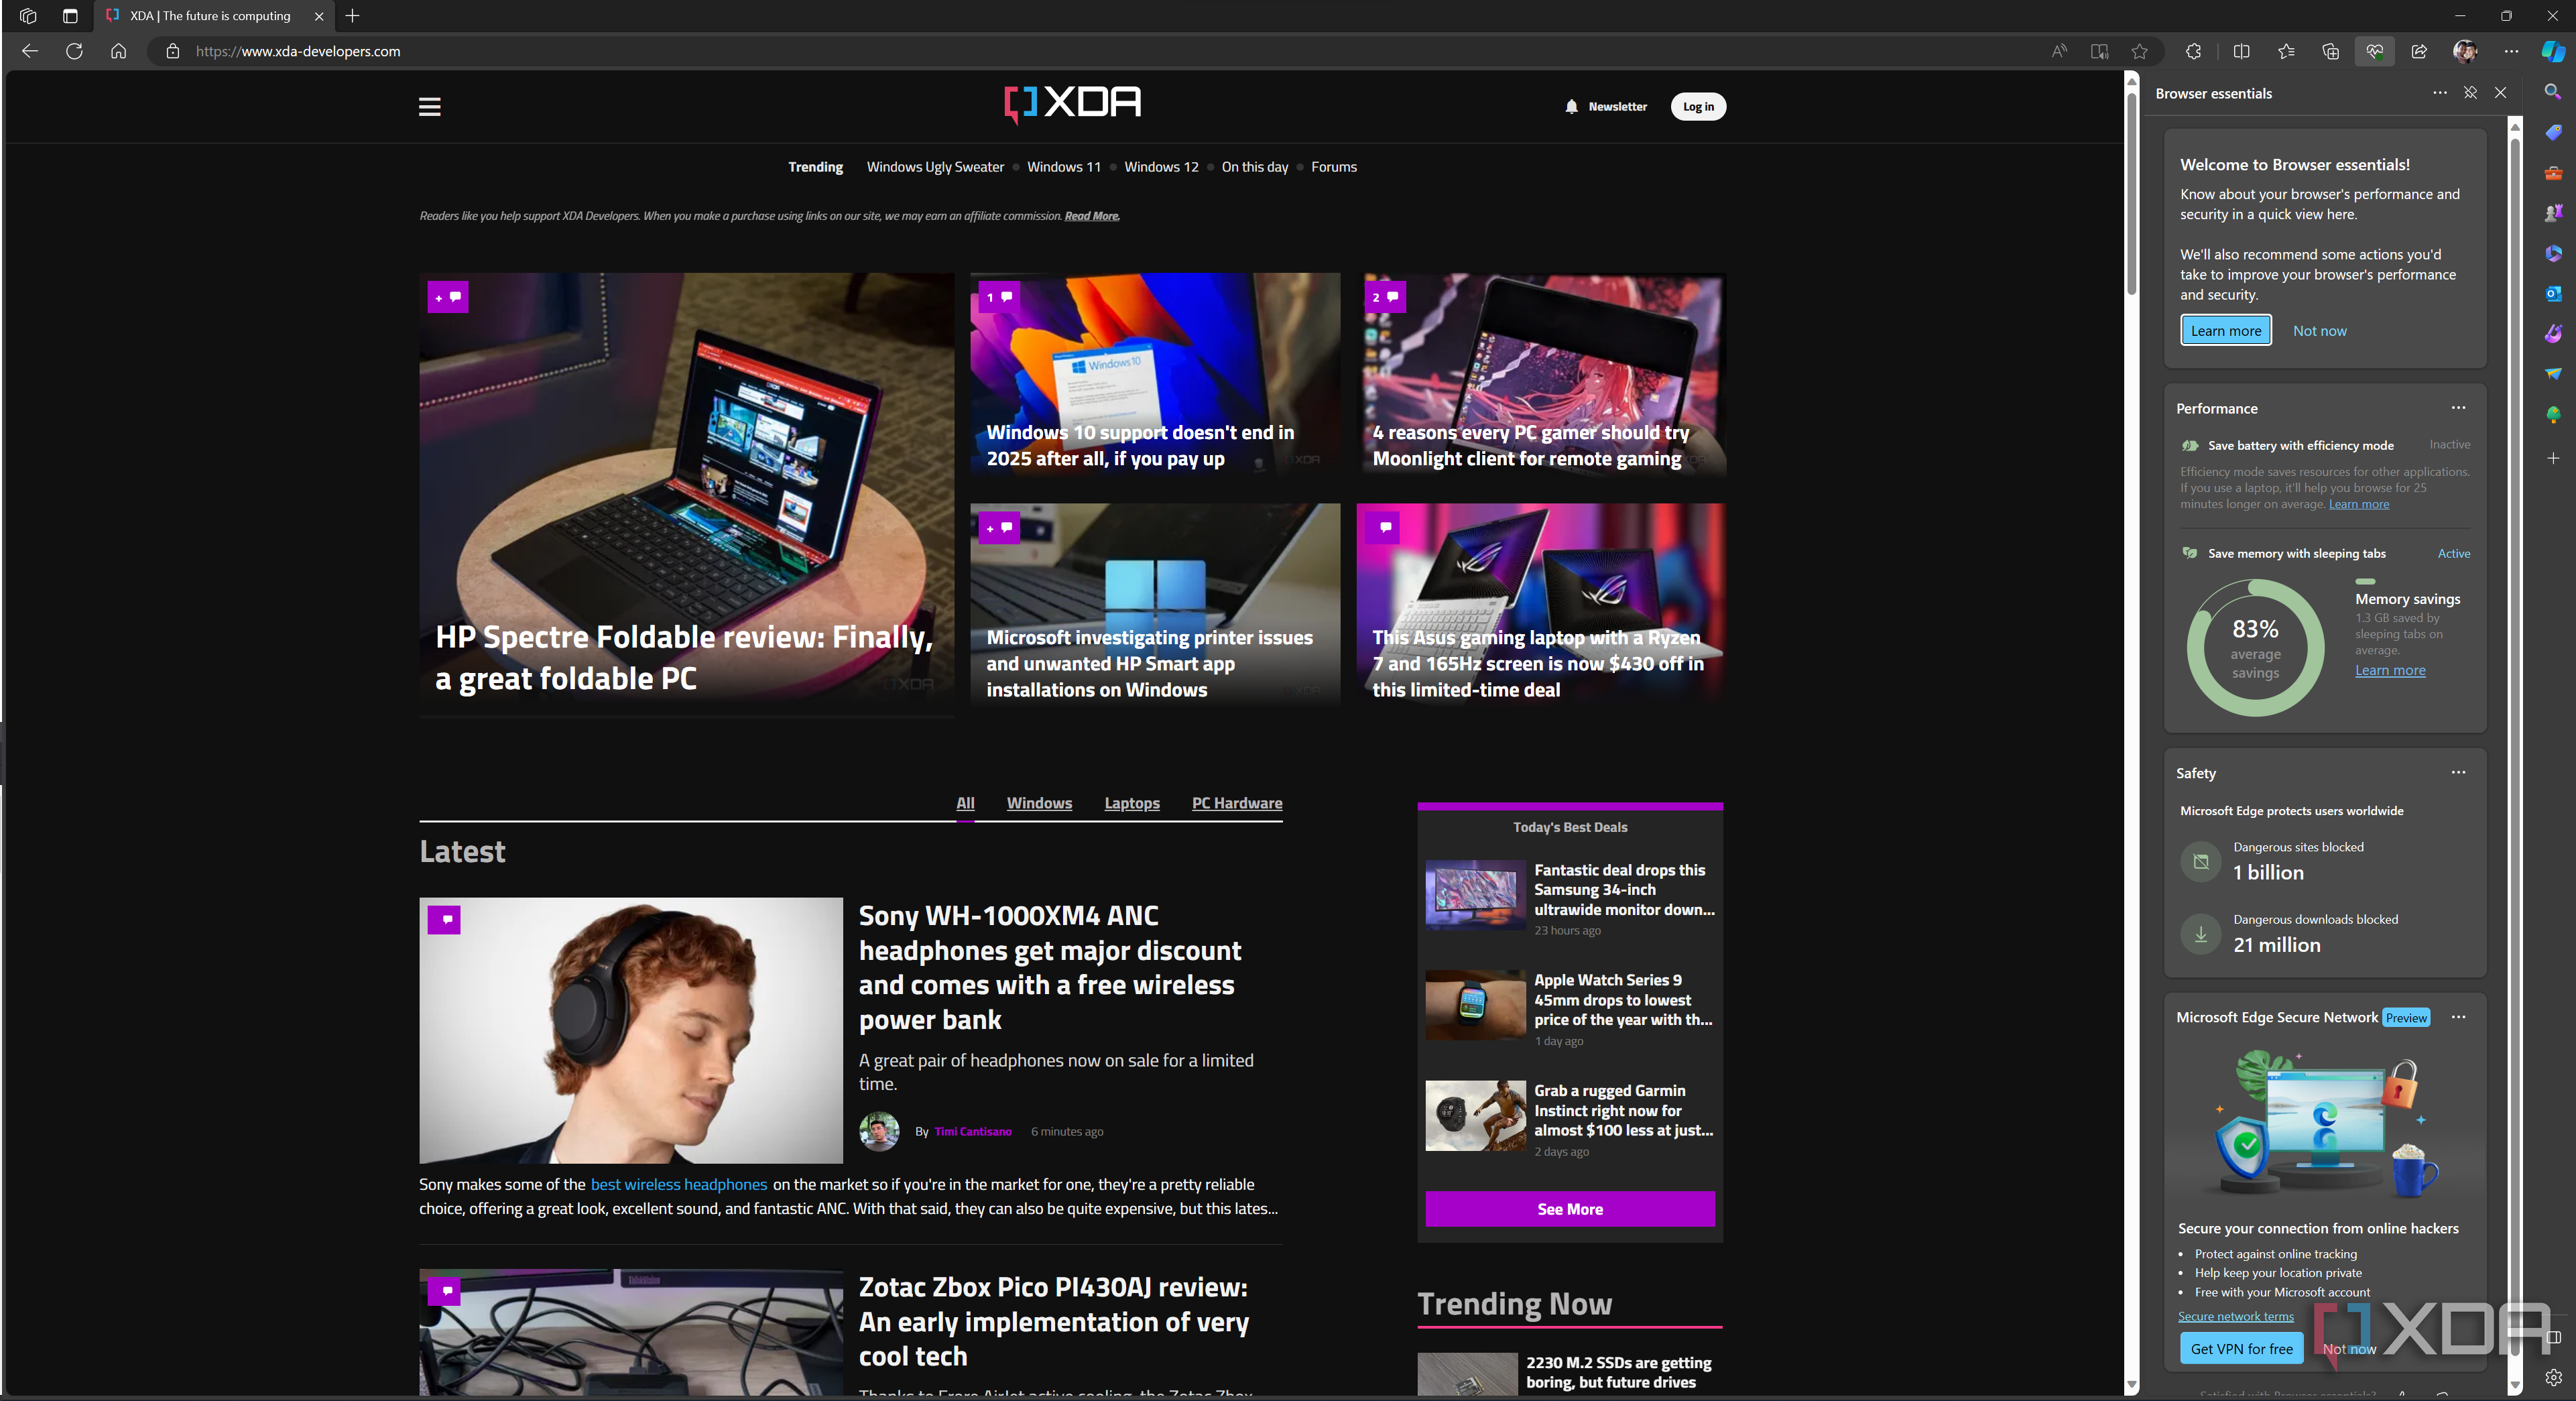Go back to the previous page
Screen dimensions: 2576x1401
coord(30,51)
